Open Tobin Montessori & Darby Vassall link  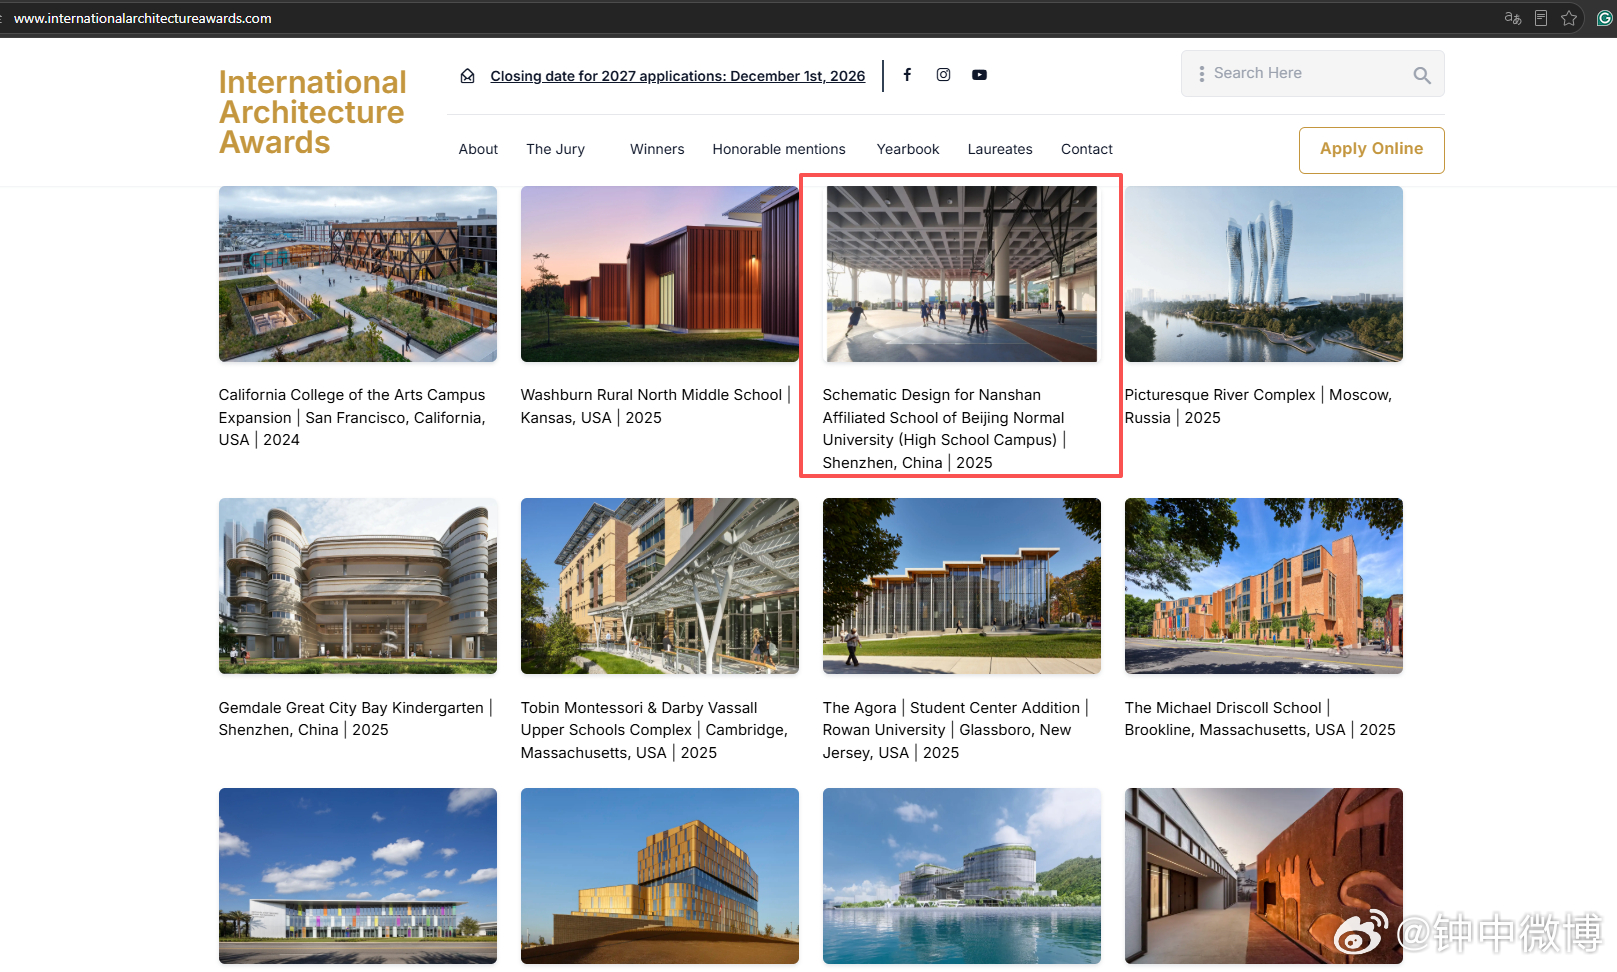tap(654, 730)
